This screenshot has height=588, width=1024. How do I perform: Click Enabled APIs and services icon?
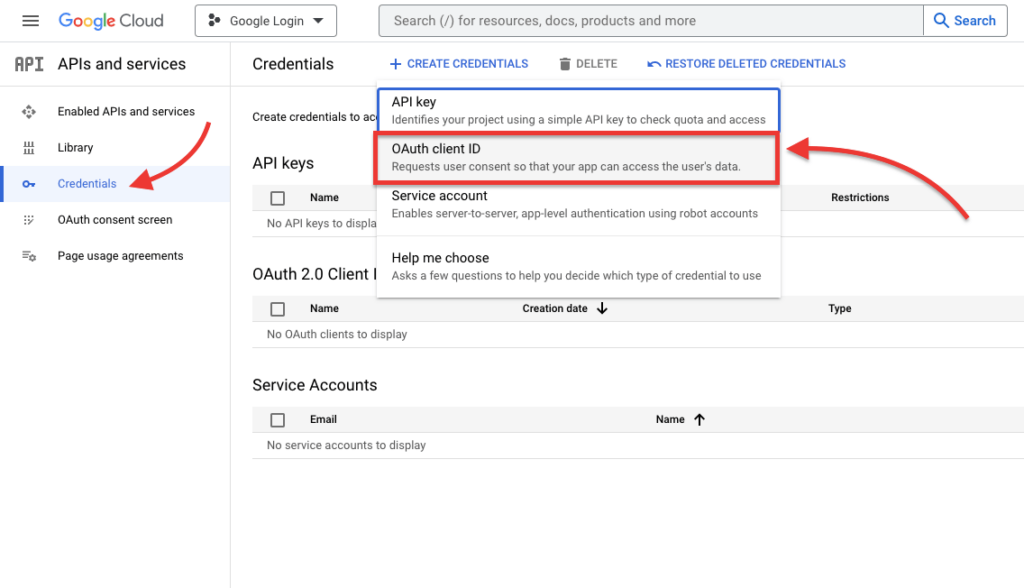[29, 112]
